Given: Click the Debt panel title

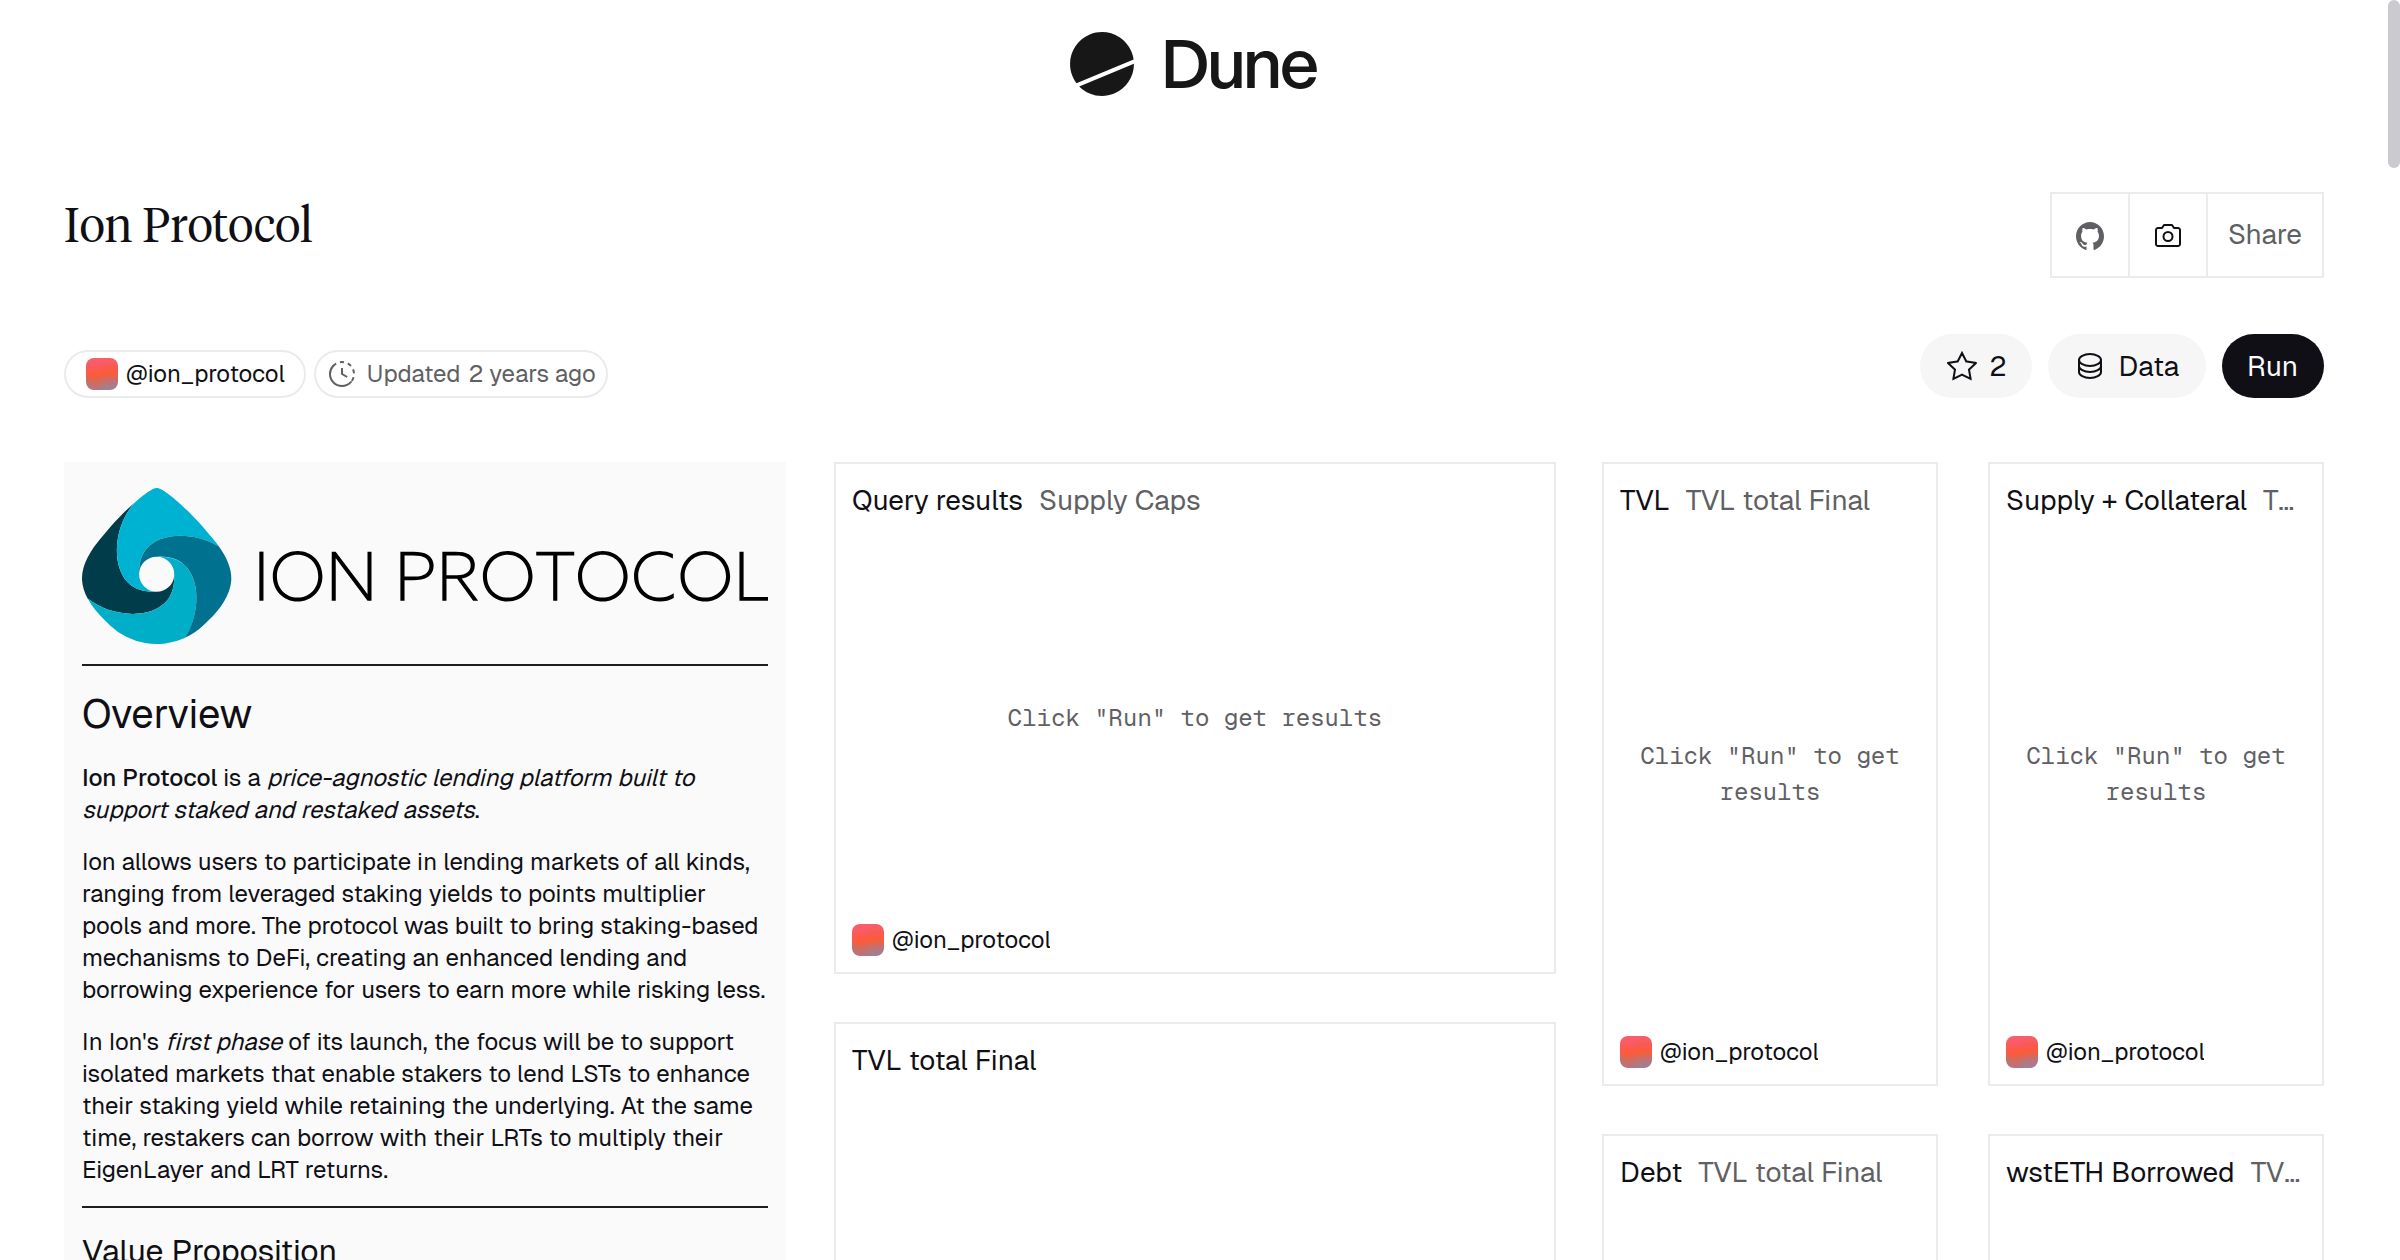Looking at the screenshot, I should tap(1650, 1173).
